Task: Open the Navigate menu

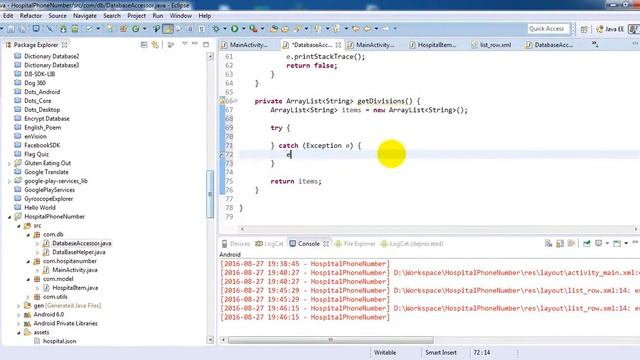Action: pyautogui.click(x=84, y=16)
